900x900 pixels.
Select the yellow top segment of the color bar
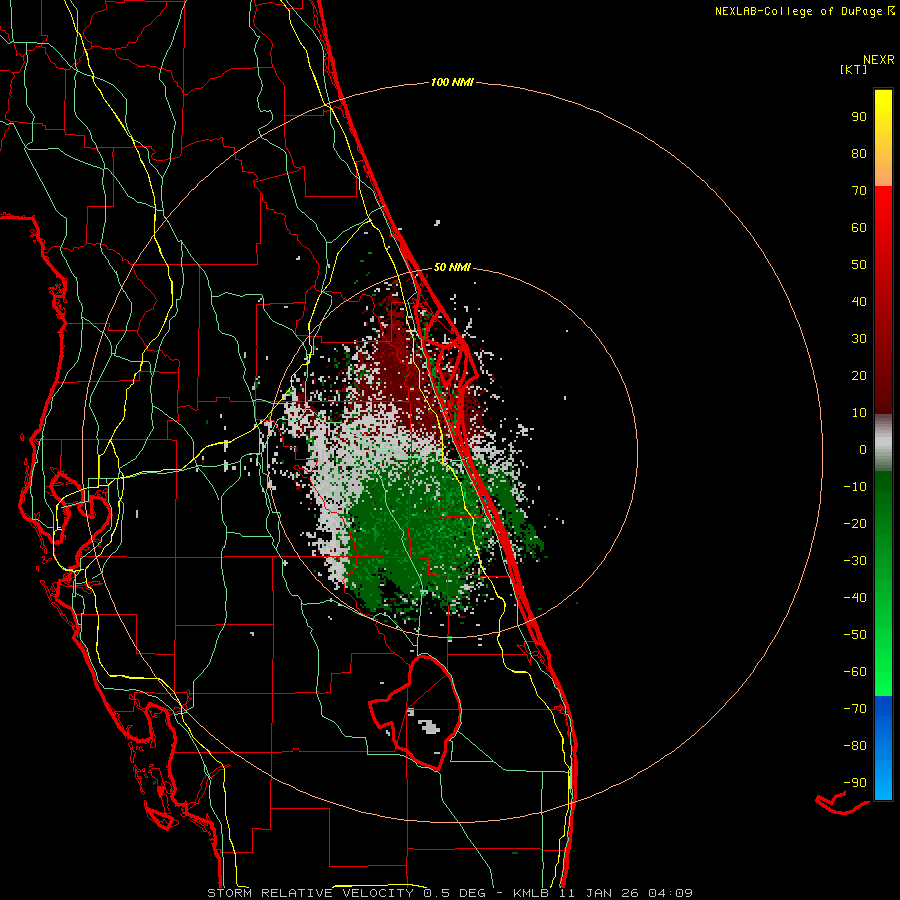tap(883, 138)
